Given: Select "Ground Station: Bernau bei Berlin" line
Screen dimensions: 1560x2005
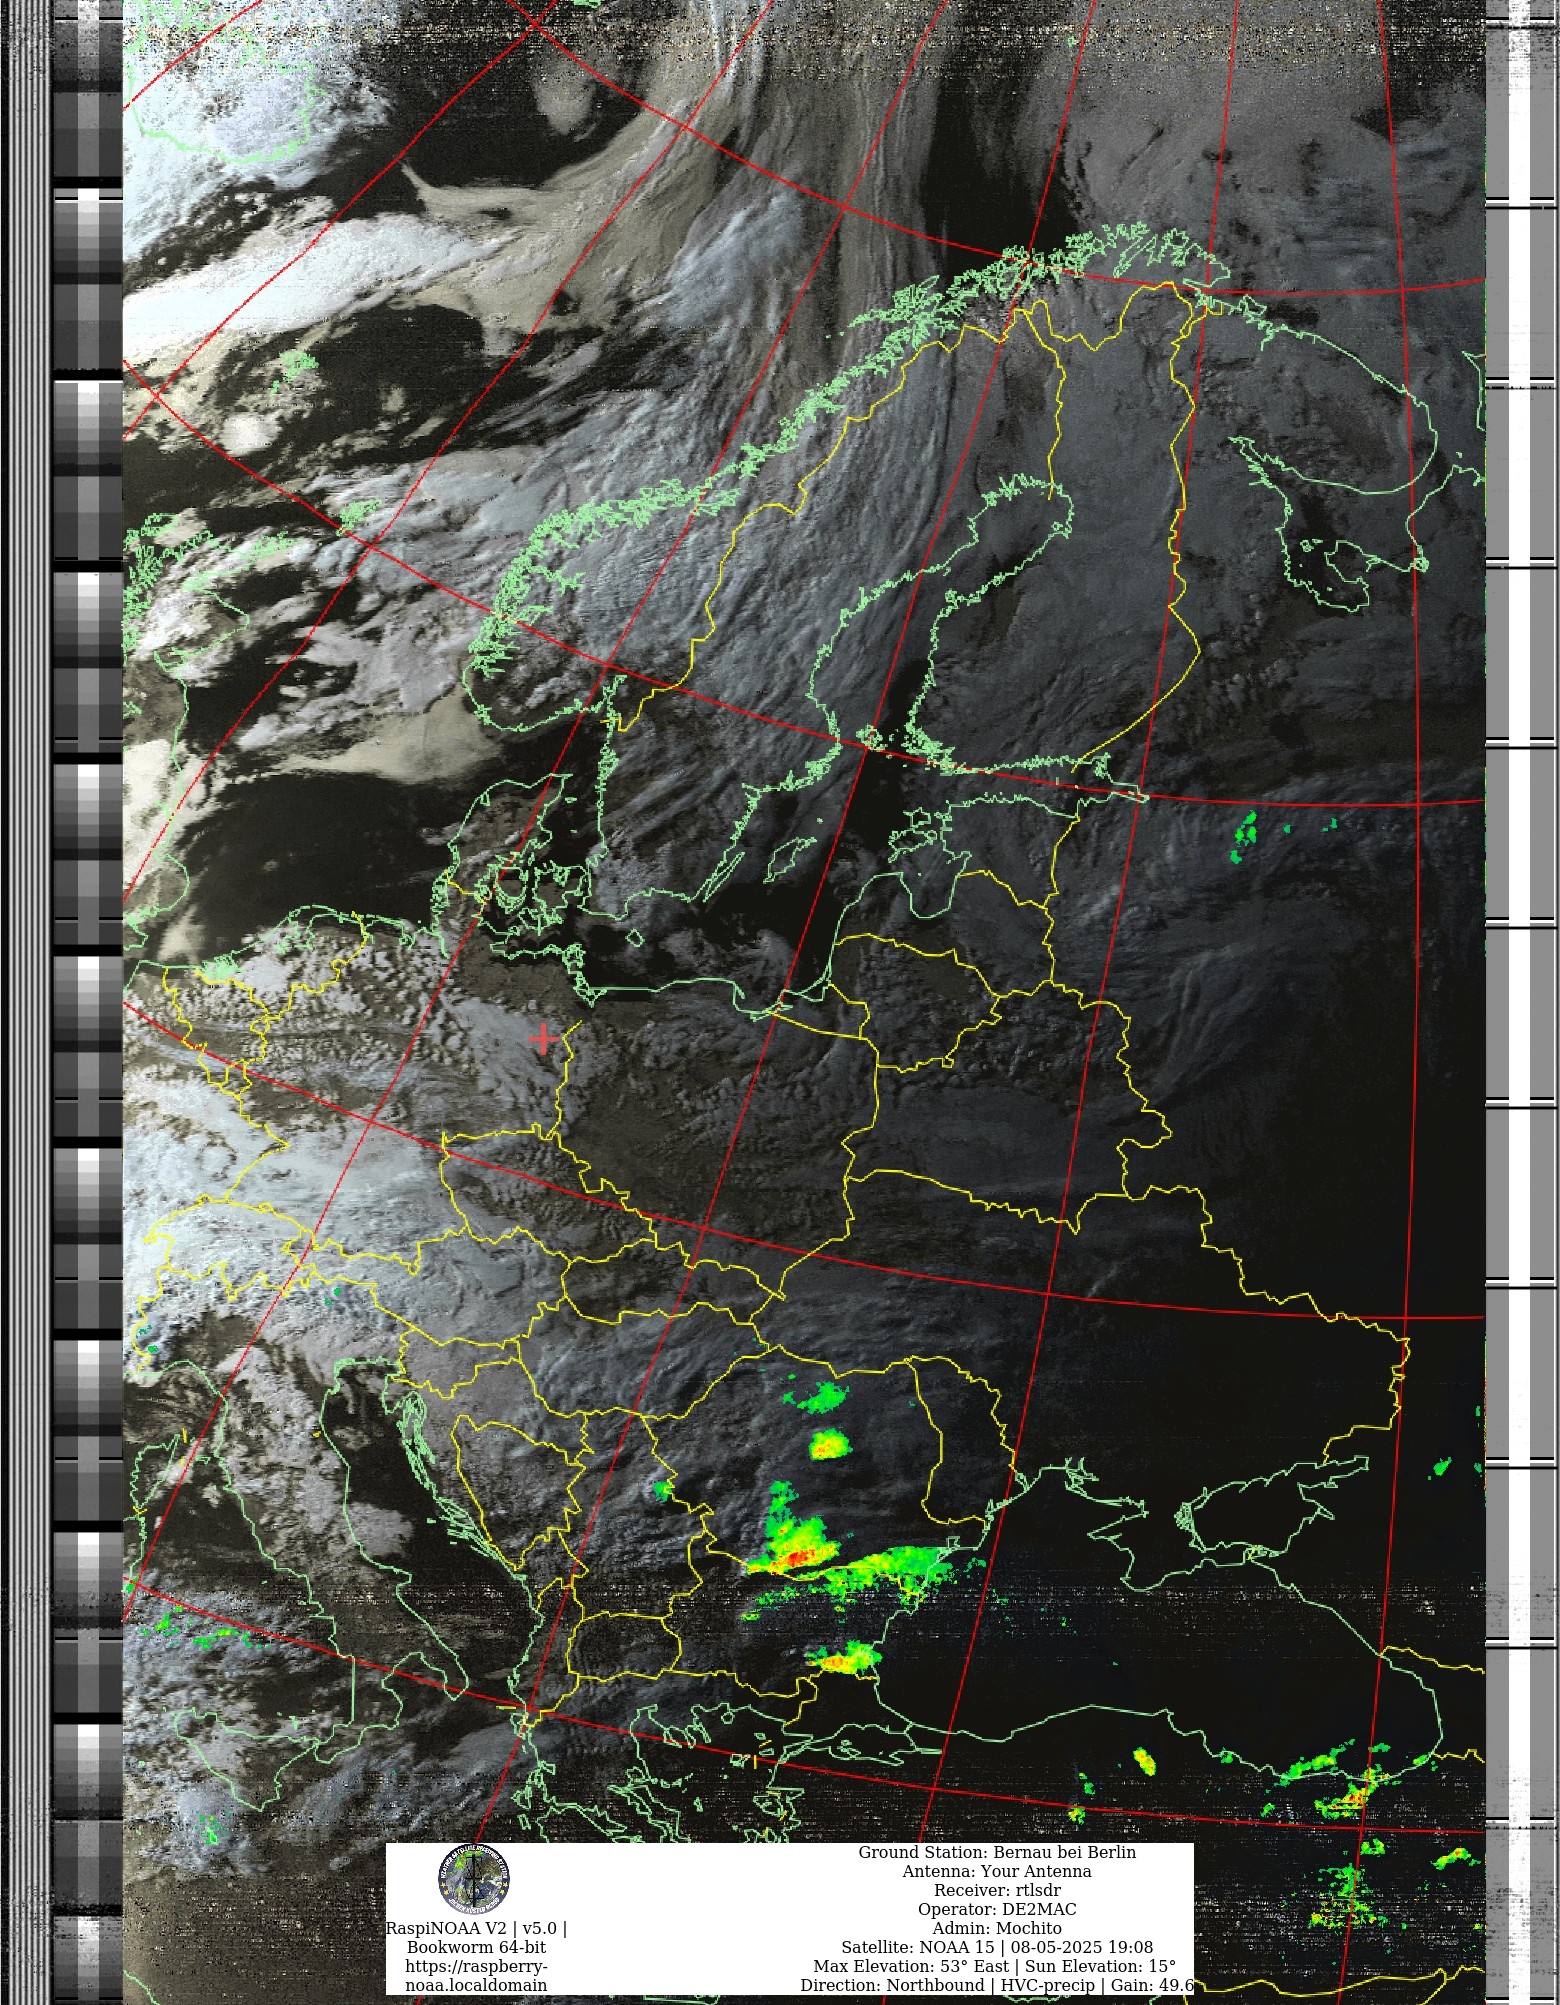Looking at the screenshot, I should tap(997, 1852).
